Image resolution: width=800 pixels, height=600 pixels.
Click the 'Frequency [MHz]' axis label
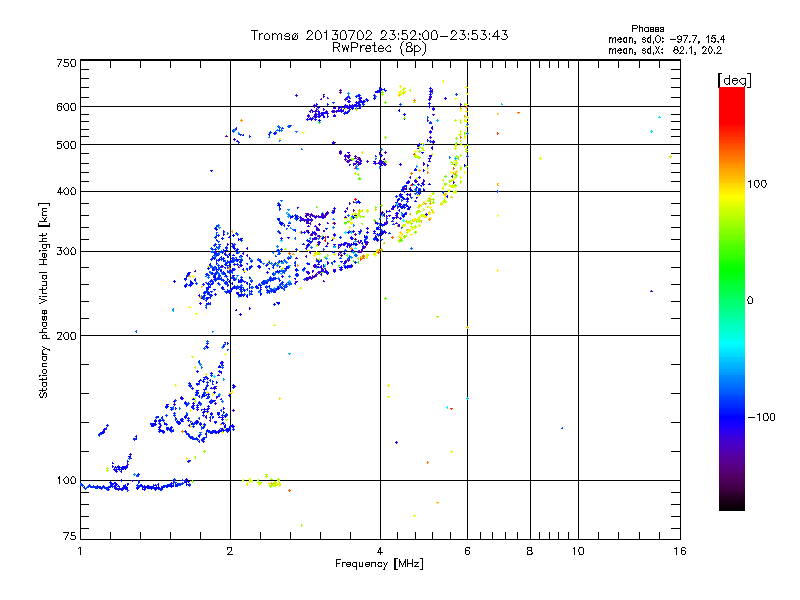coord(379,564)
